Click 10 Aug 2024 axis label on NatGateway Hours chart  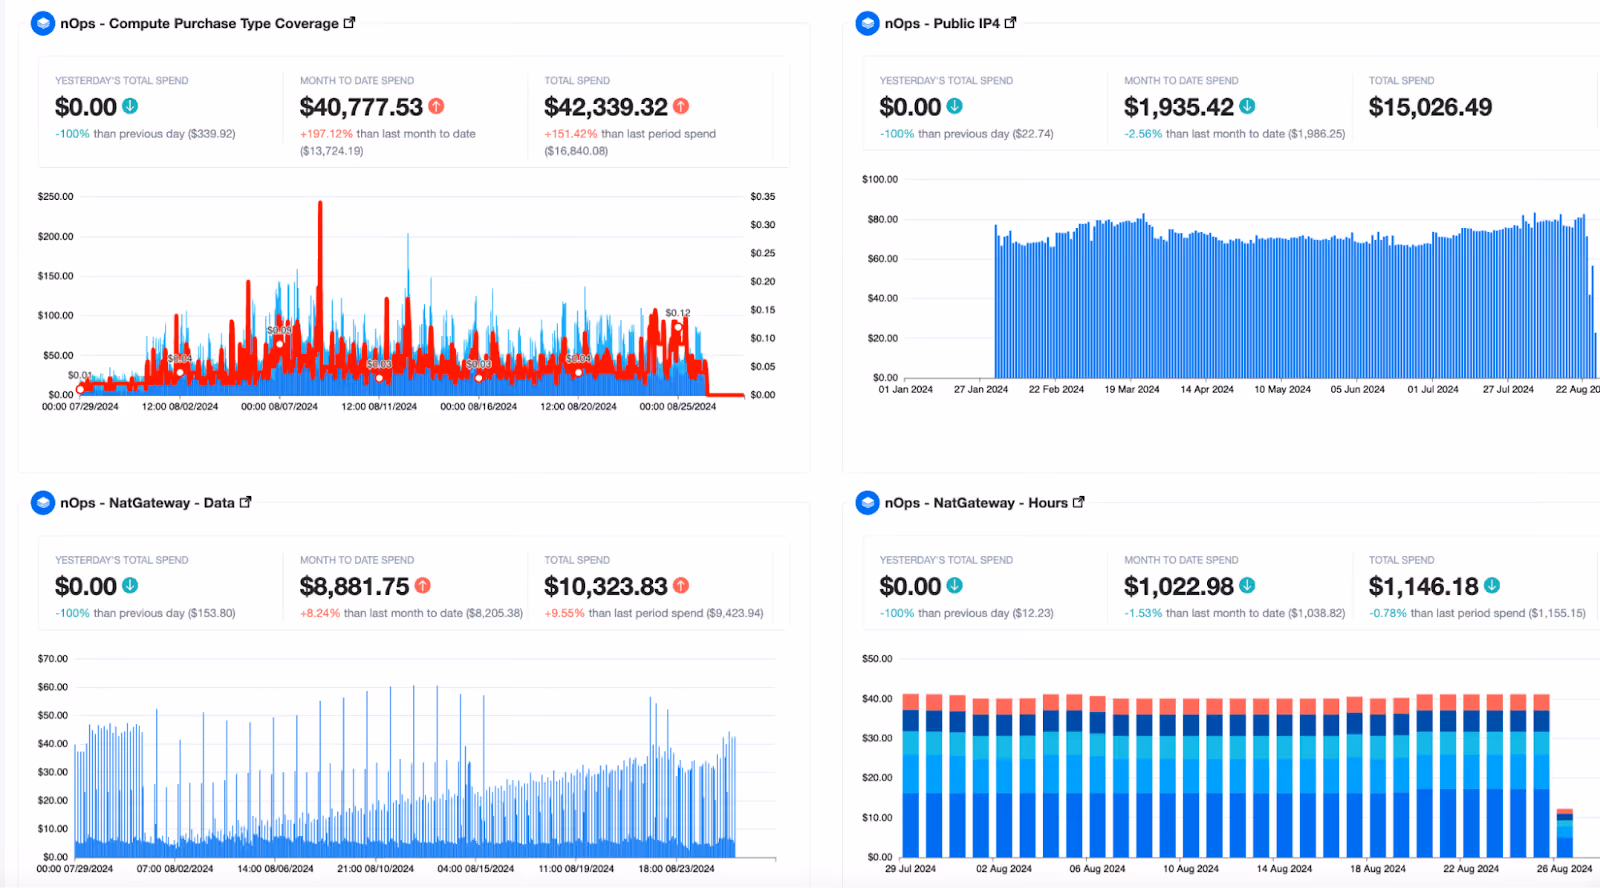1190,869
